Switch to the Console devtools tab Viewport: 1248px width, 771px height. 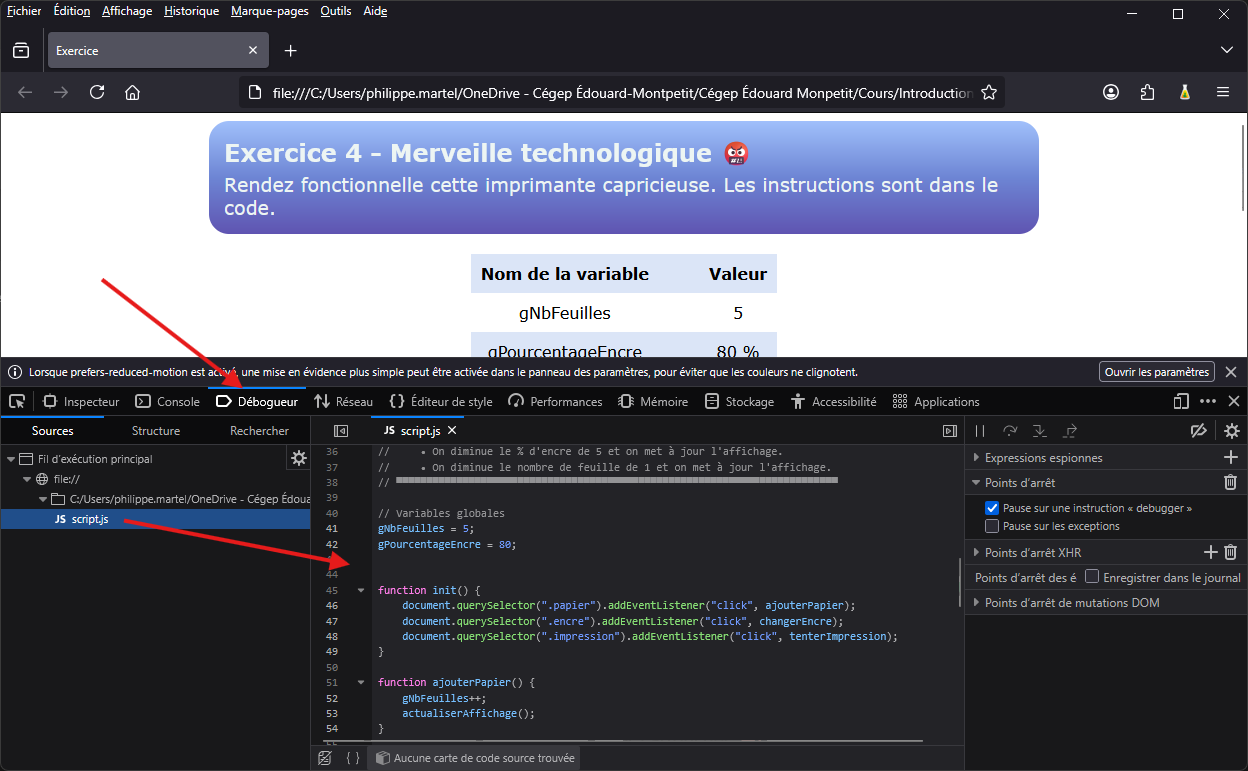coord(167,401)
